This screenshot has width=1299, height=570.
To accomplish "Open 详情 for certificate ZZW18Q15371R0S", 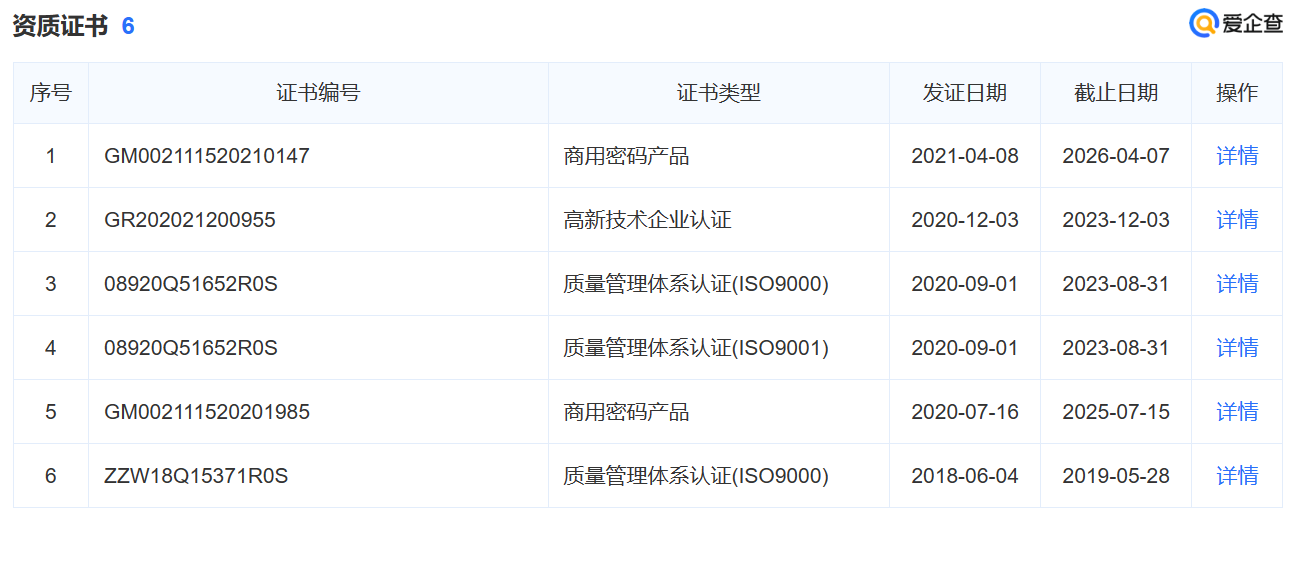I will click(x=1236, y=476).
